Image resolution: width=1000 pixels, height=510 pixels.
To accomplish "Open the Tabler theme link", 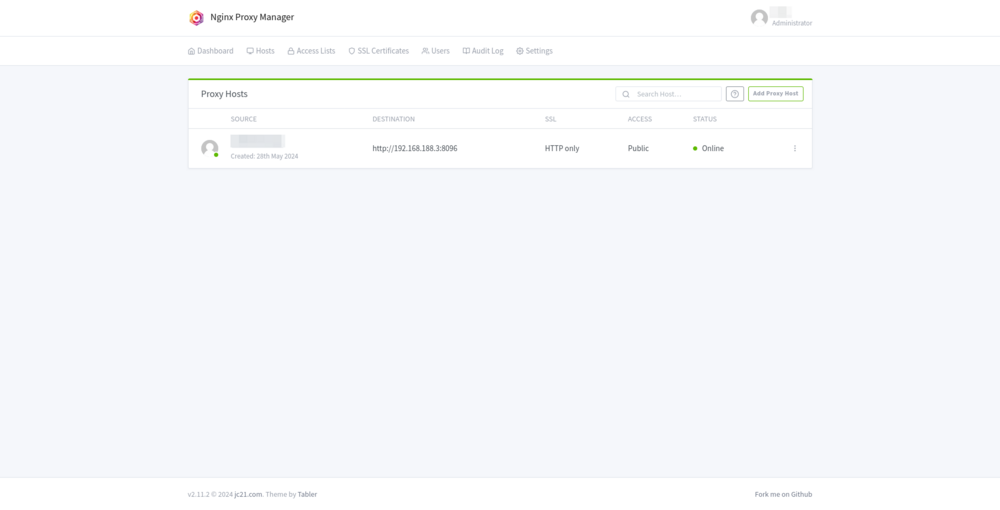I will coord(307,495).
